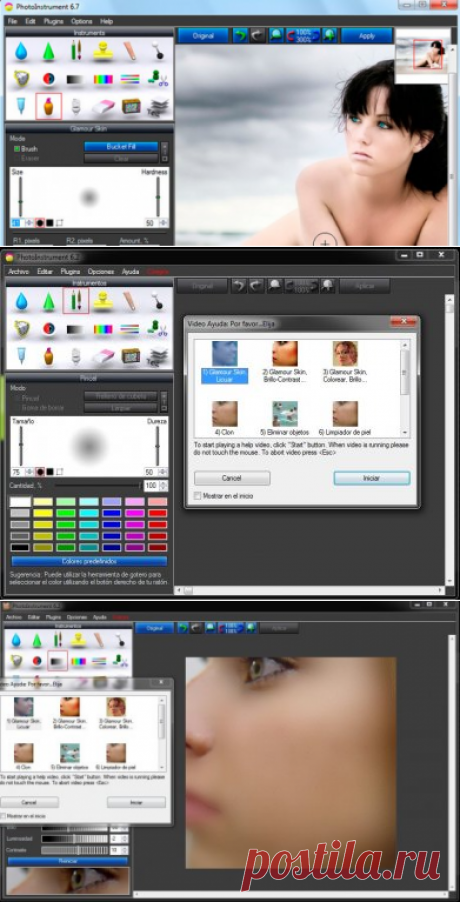The height and width of the screenshot is (902, 460).
Task: Select the black pin tool in English window
Action: point(158,51)
